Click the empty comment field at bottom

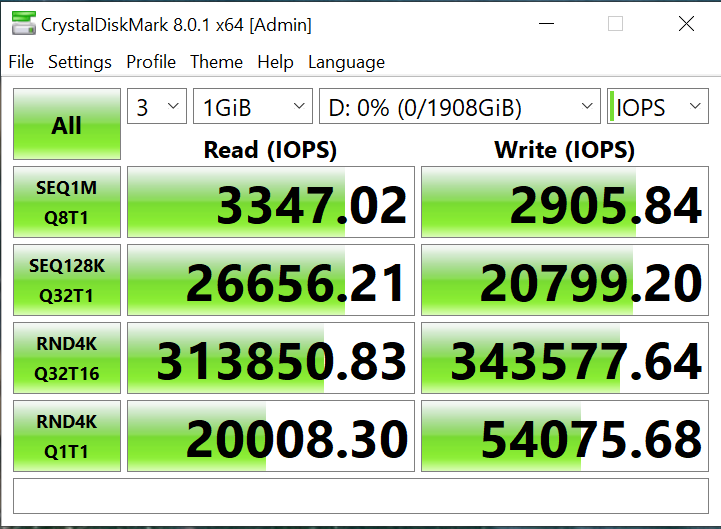[361, 496]
